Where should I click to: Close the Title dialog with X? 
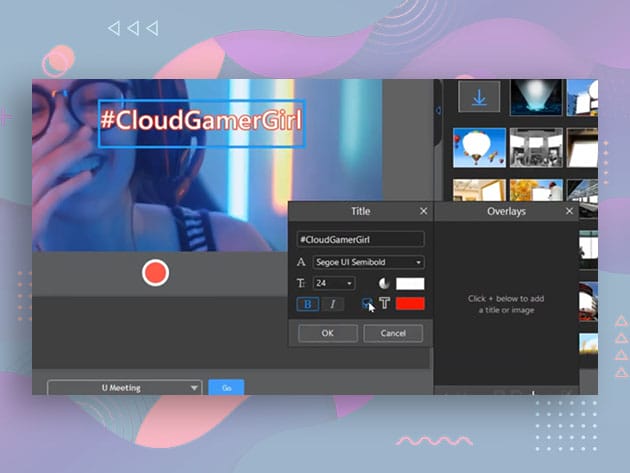(x=423, y=212)
